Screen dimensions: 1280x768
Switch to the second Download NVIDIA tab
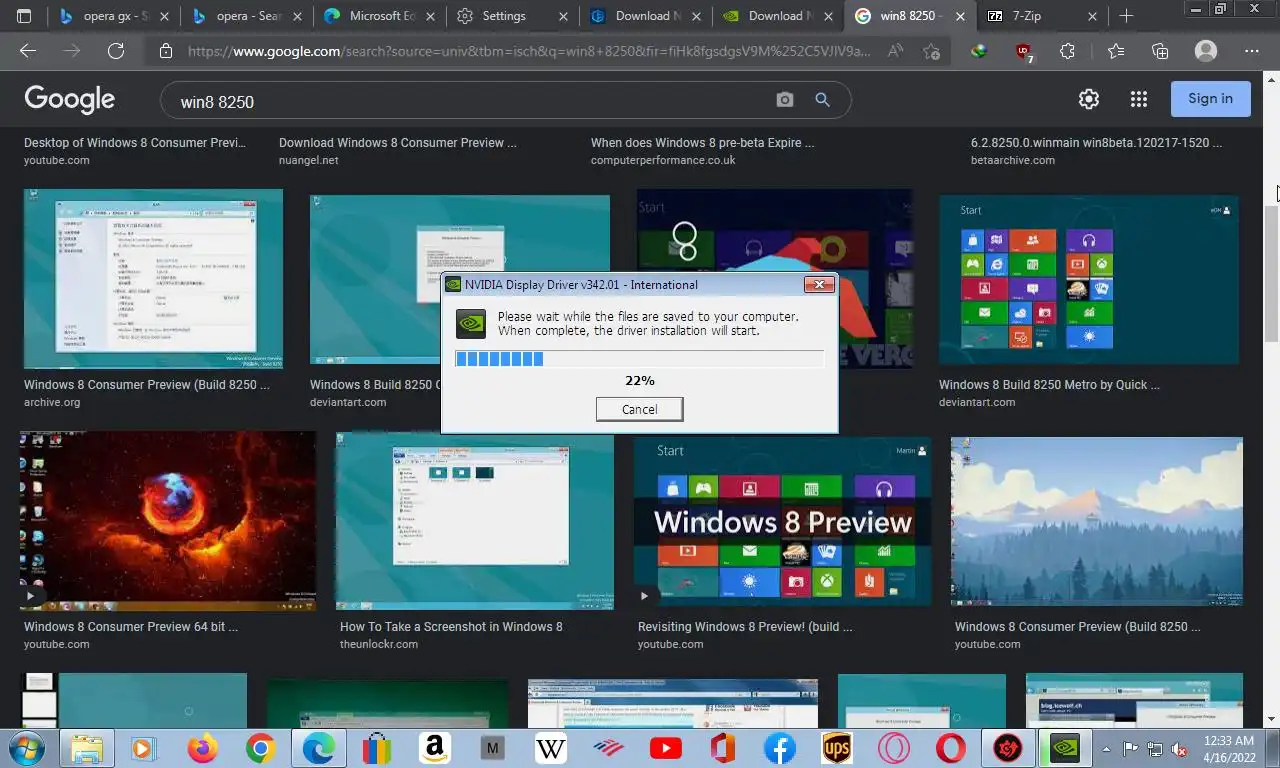[x=778, y=16]
